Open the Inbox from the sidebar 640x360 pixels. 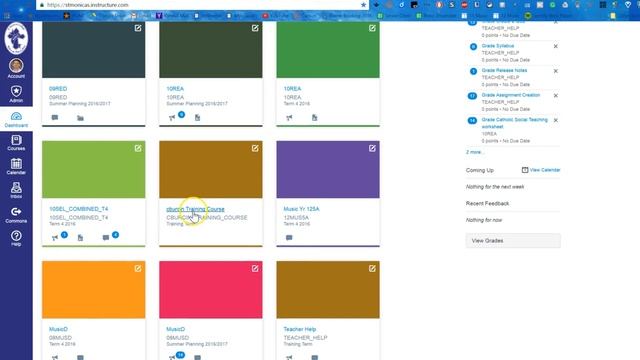point(16,191)
